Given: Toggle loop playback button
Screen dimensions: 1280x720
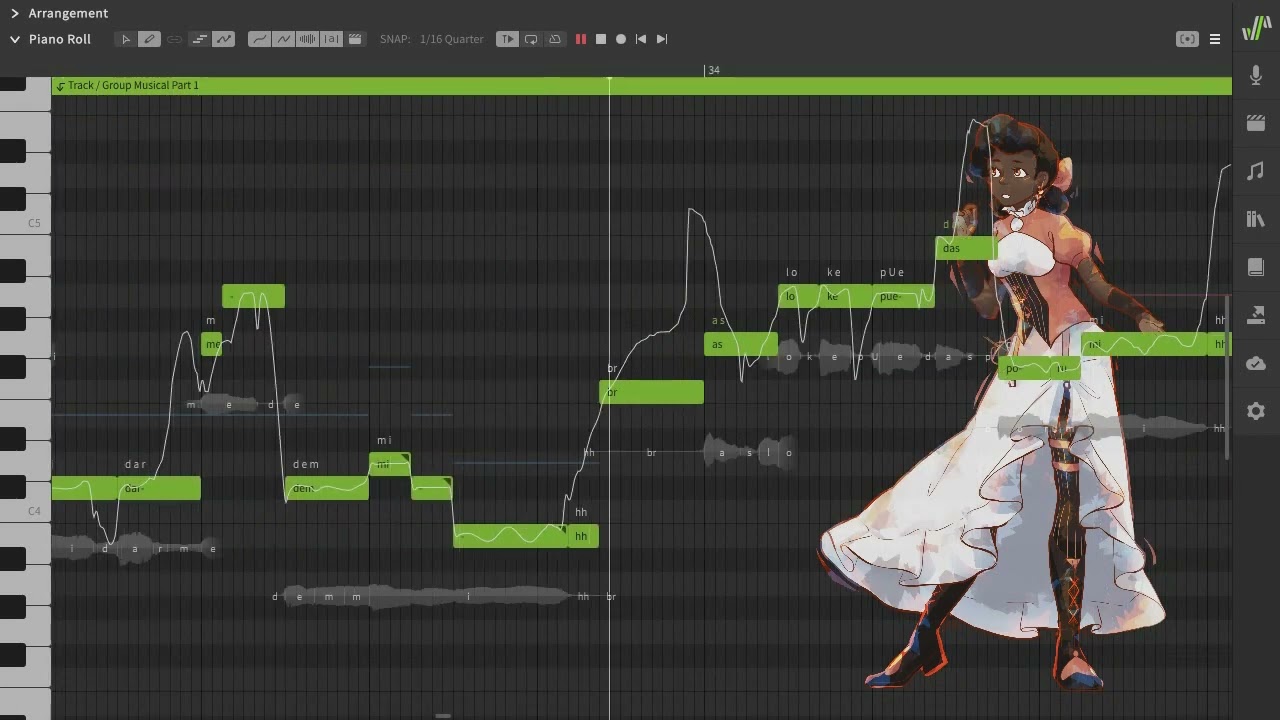Looking at the screenshot, I should [531, 39].
